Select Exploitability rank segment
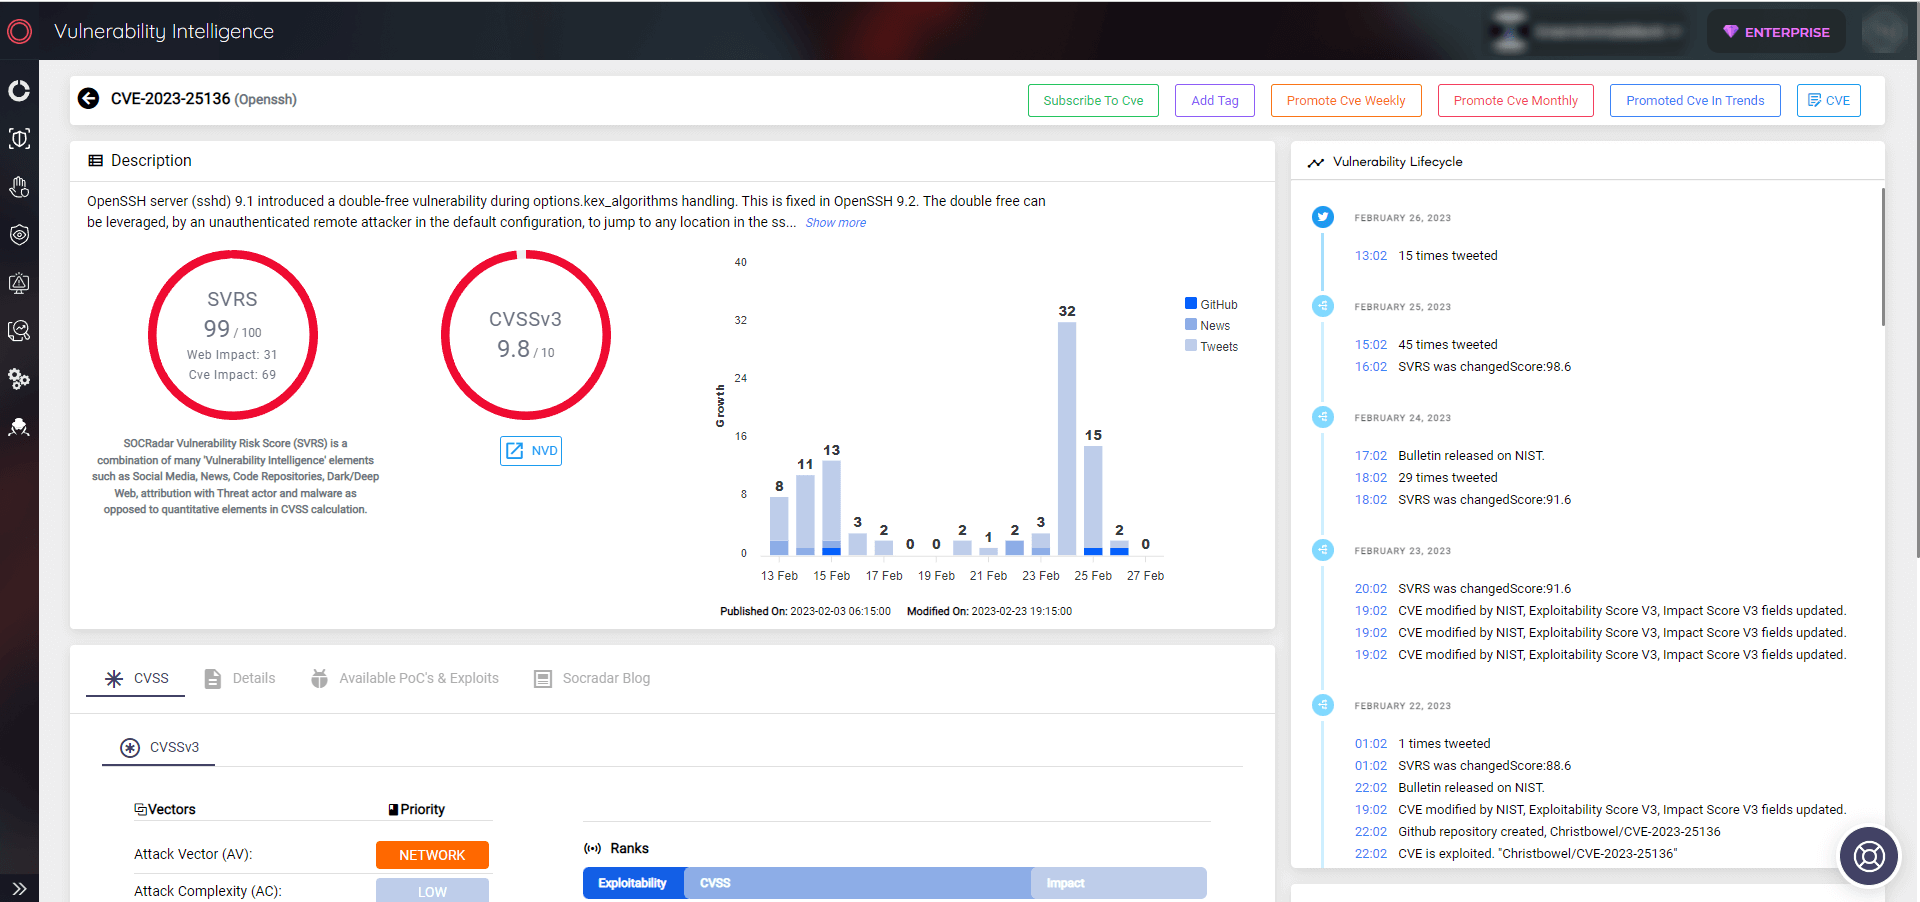Viewport: 1920px width, 902px height. point(633,883)
